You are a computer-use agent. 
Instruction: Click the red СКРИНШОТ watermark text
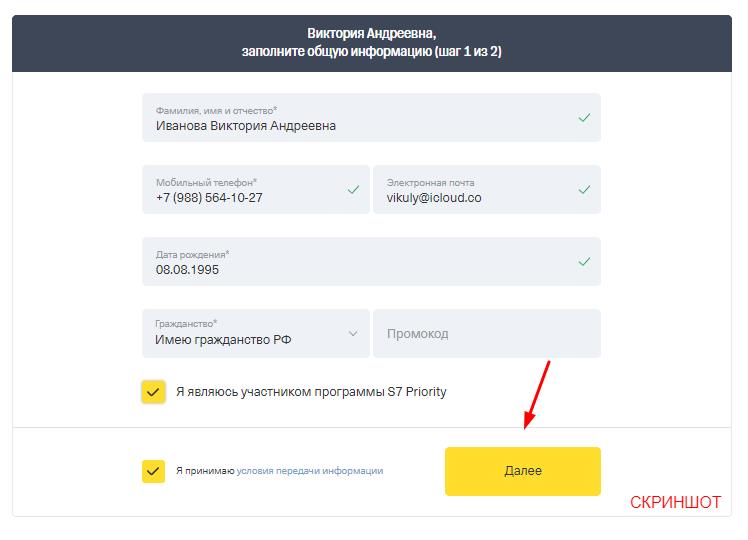(675, 502)
